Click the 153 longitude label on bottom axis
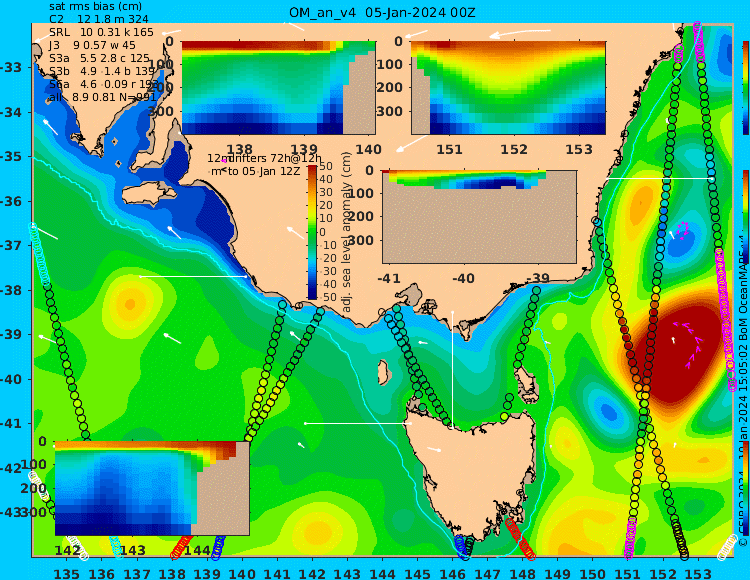This screenshot has width=750, height=580. click(698, 573)
